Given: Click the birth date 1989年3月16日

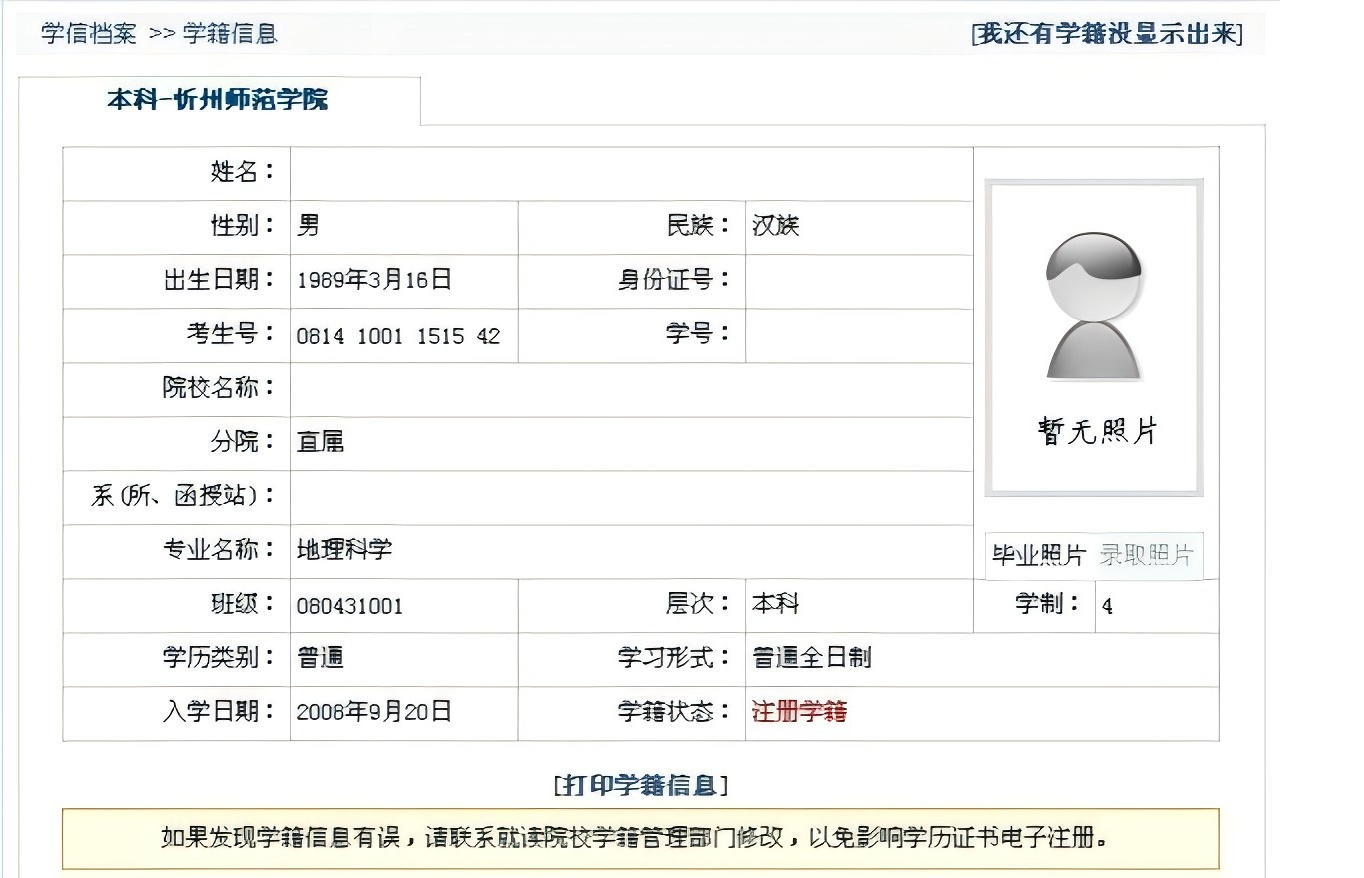Looking at the screenshot, I should coord(374,280).
